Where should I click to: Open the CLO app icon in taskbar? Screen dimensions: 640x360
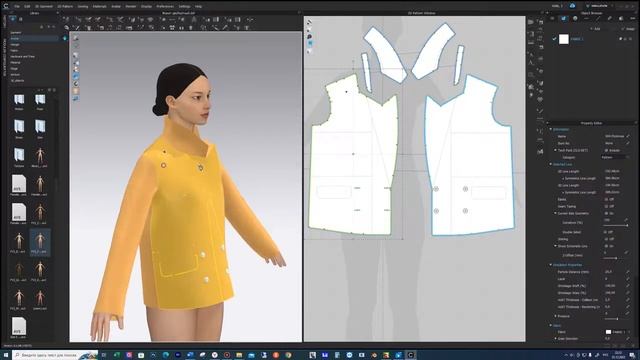point(411,355)
